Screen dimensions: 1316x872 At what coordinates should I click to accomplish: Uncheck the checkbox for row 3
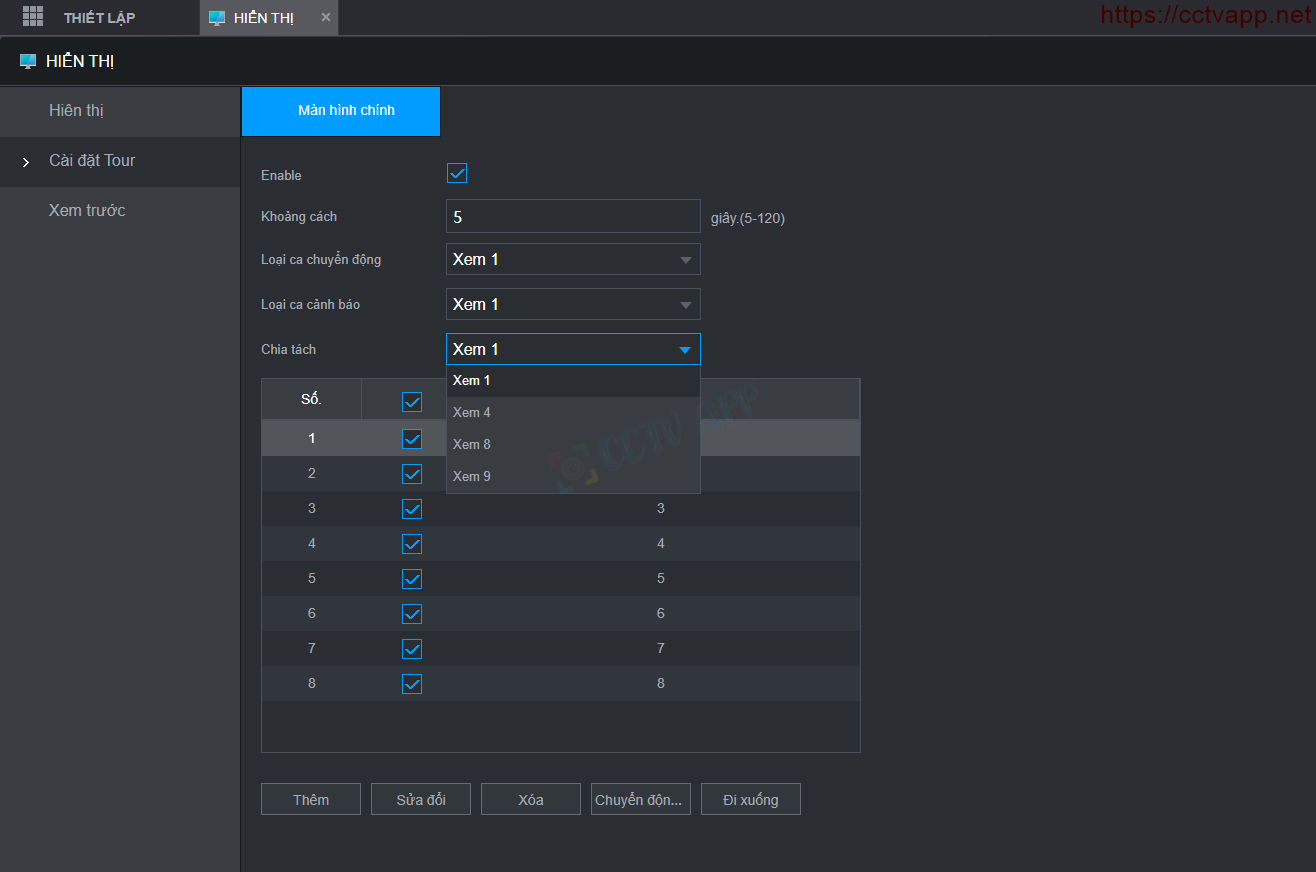pos(411,509)
